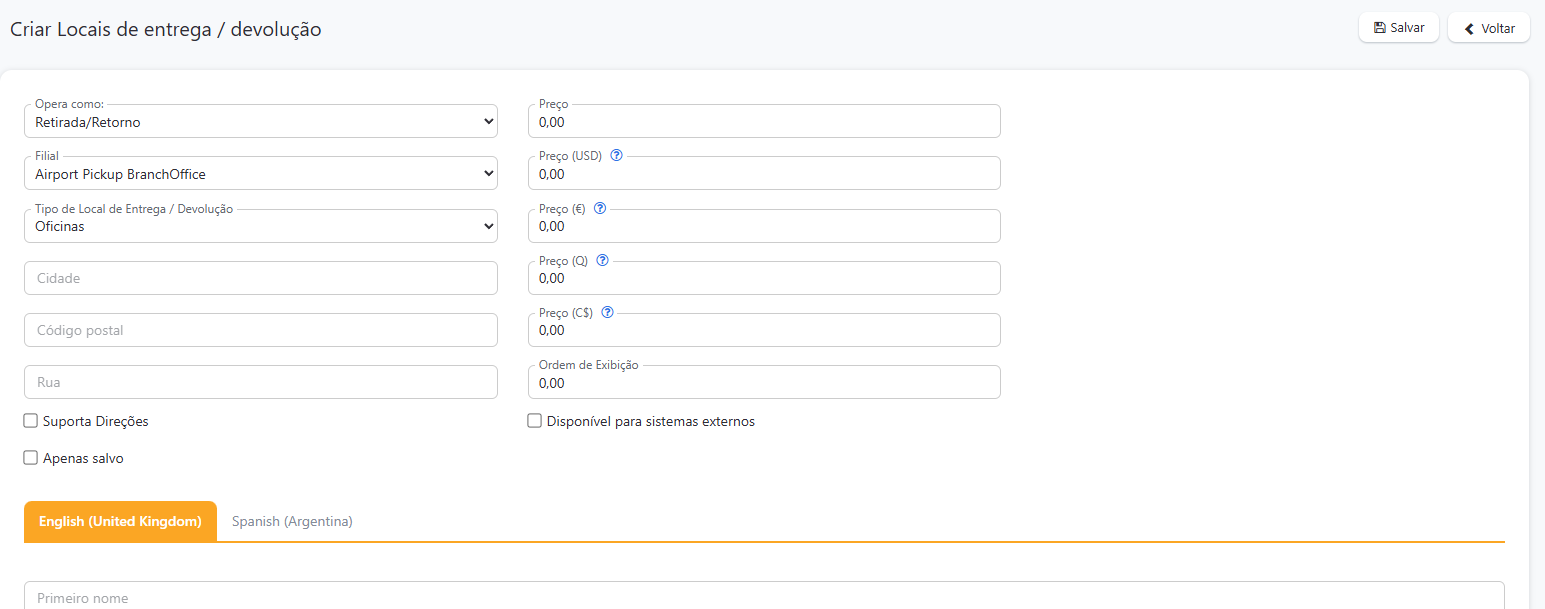
Task: Select English (United Kingdom) tab
Action: coord(120,521)
